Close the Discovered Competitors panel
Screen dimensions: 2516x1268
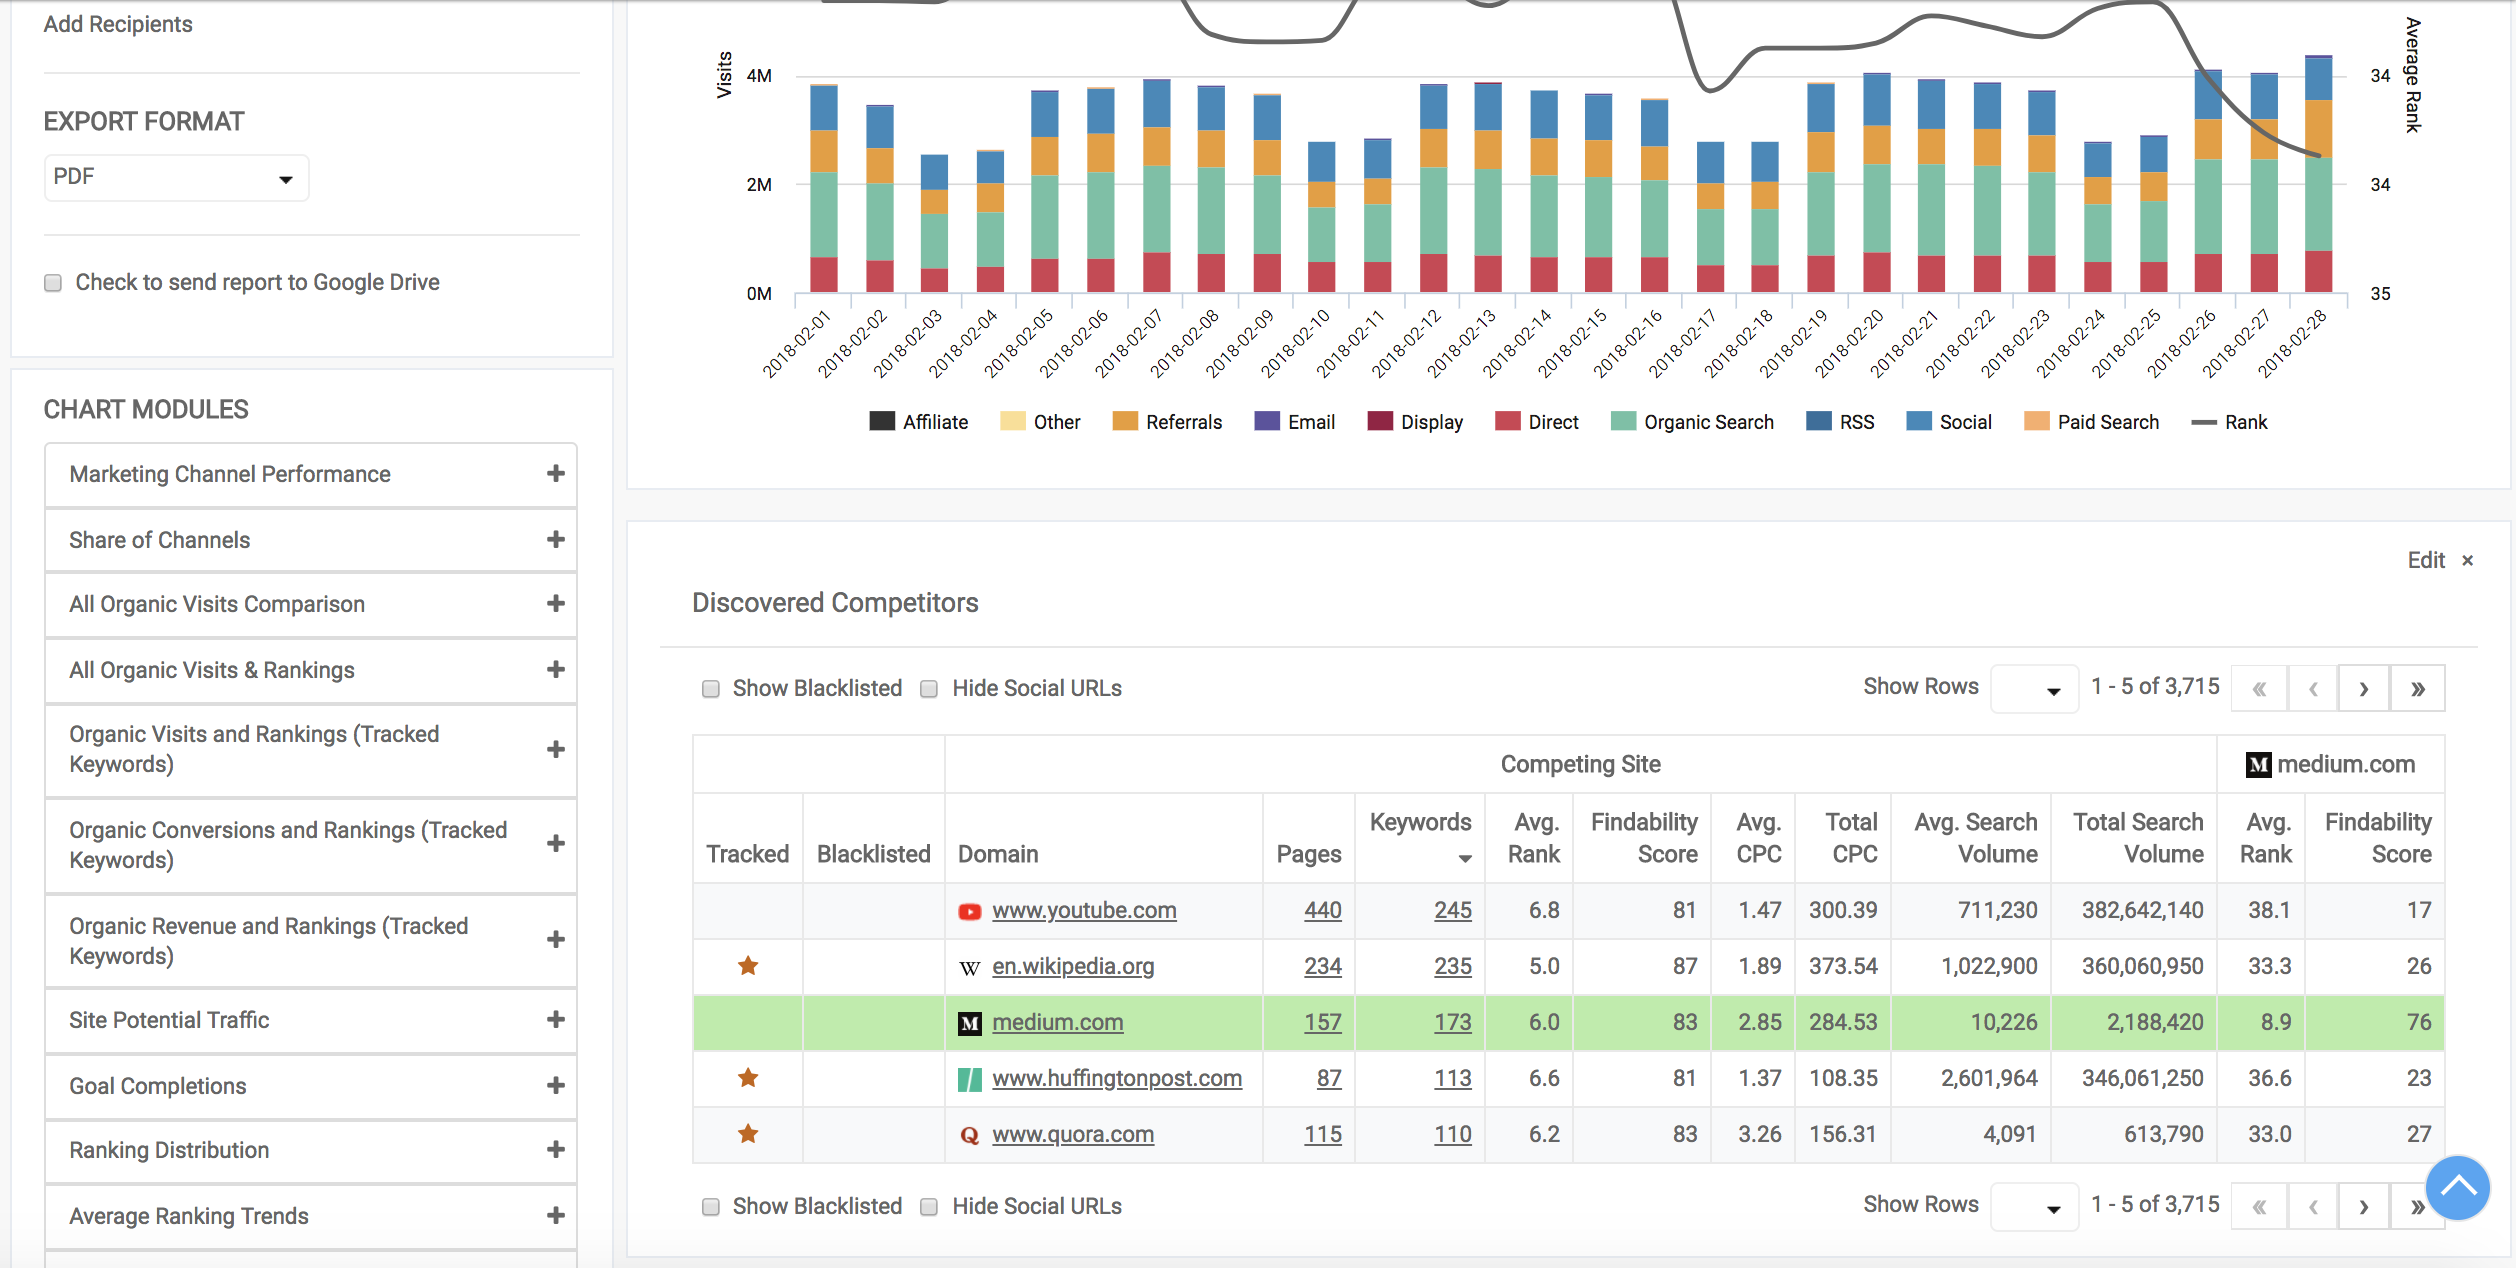coord(2467,561)
